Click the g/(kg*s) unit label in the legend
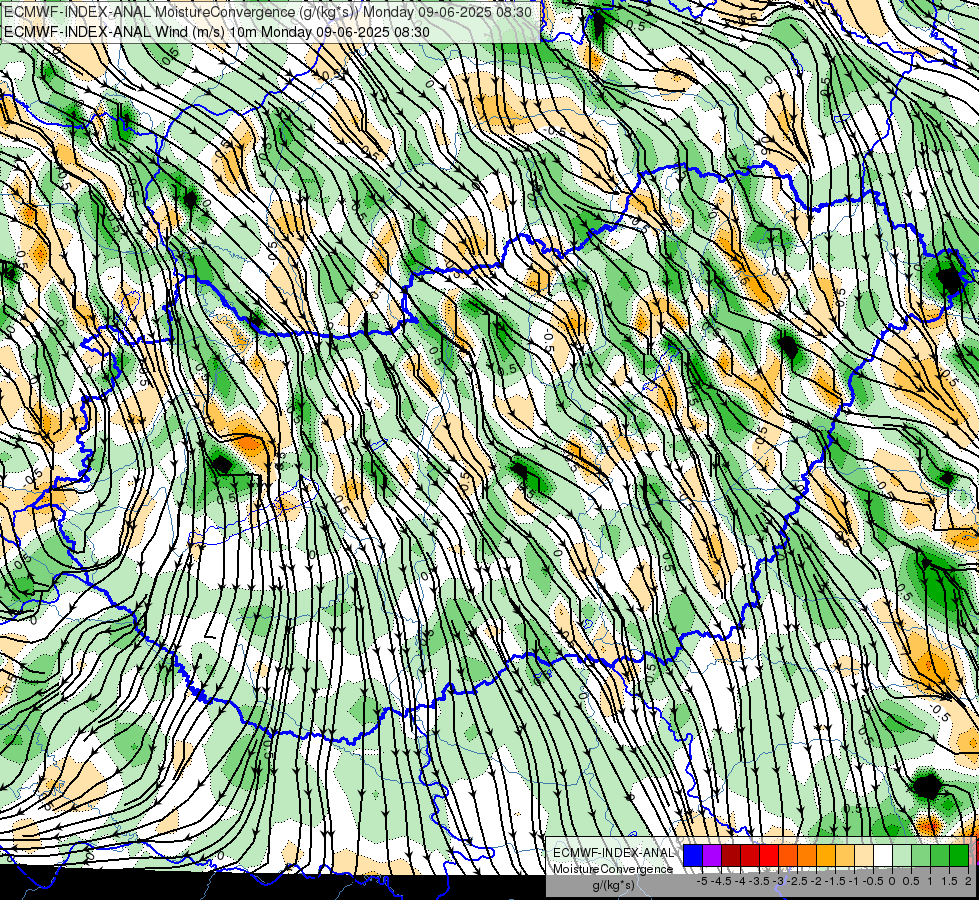The image size is (979, 900). pyautogui.click(x=613, y=886)
